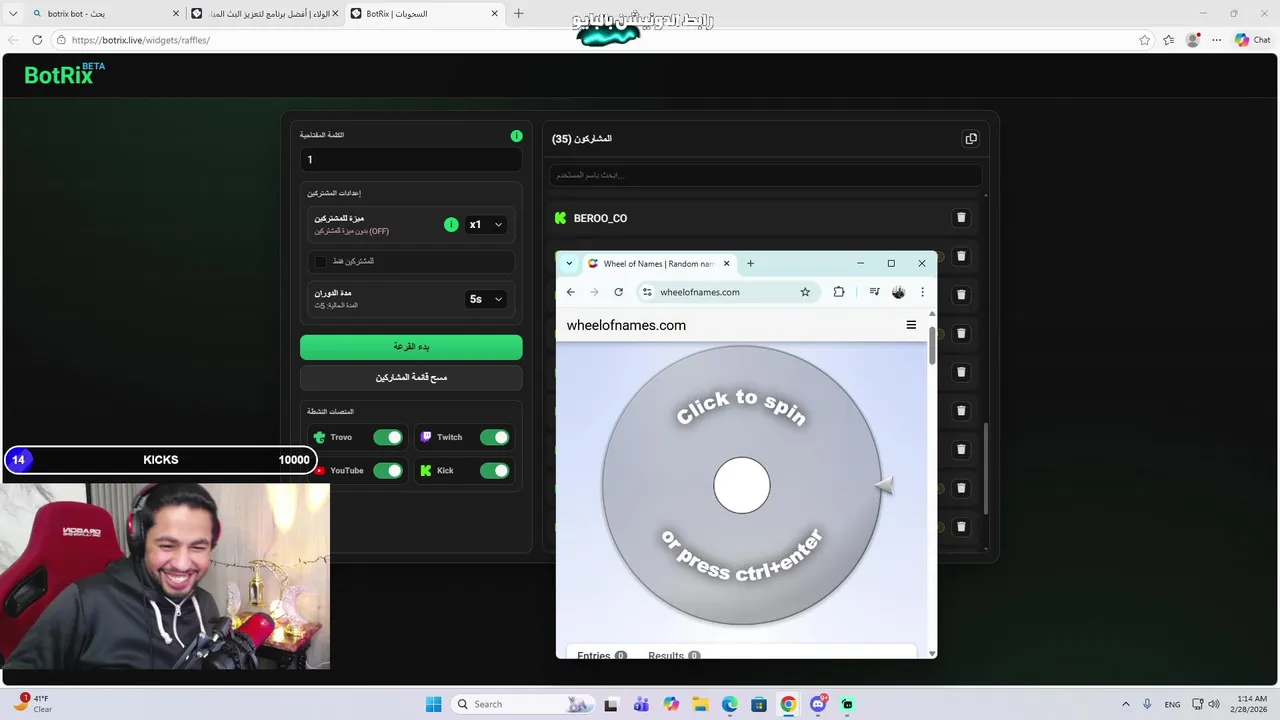Go back in Wheel of Names window
1280x720 pixels.
pos(570,292)
